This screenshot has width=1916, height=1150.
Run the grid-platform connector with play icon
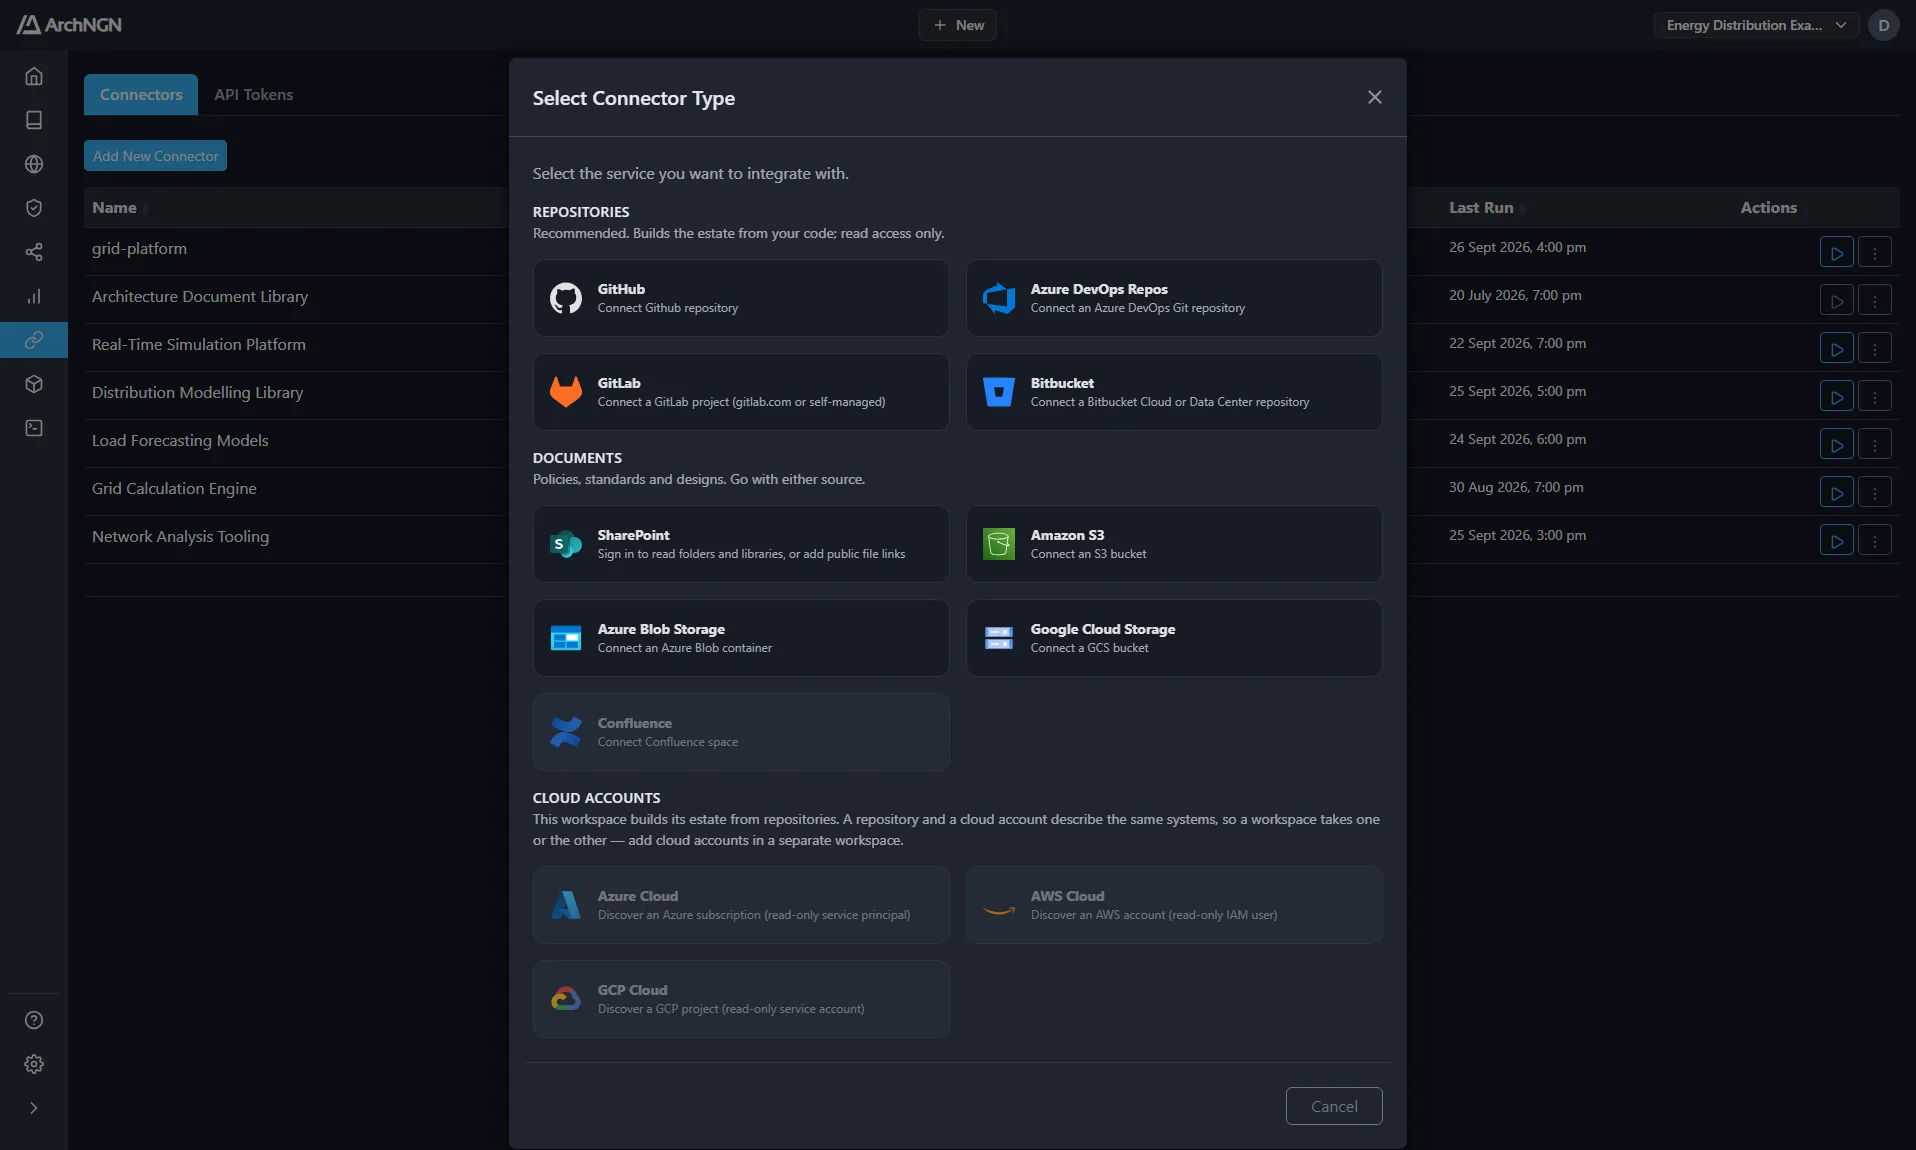pos(1836,252)
